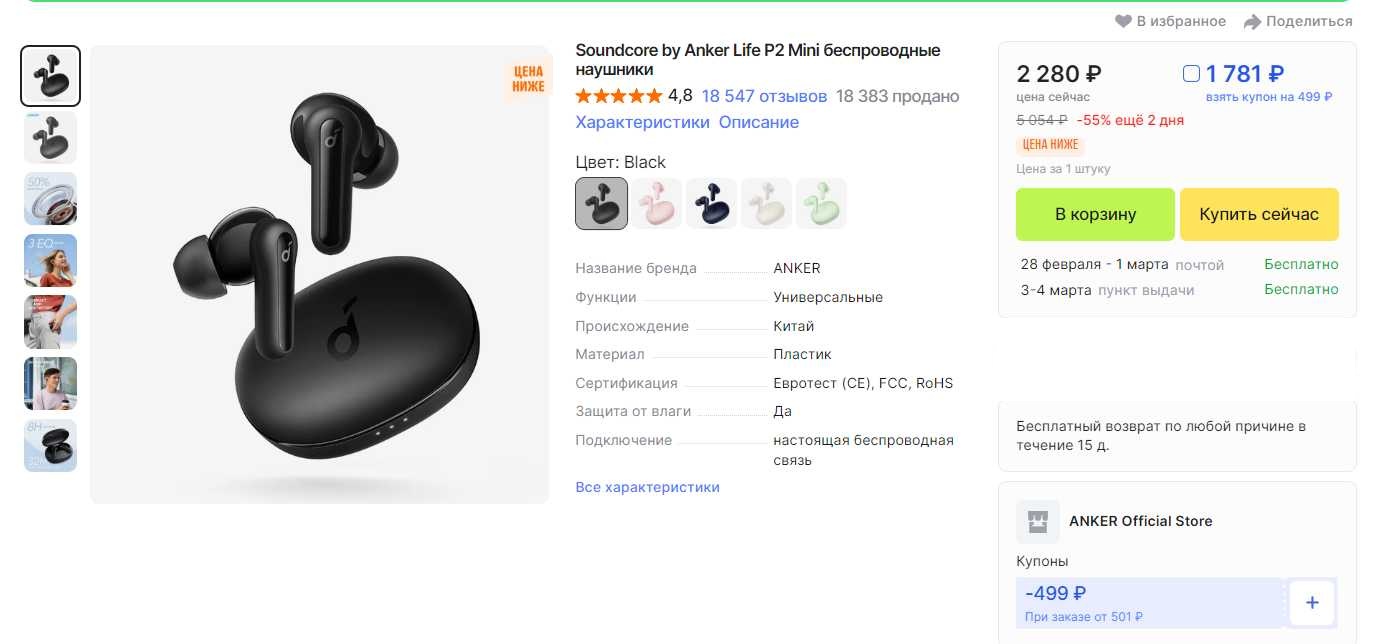
Task: Pick the dark blue earbuds color option
Action: tap(711, 204)
